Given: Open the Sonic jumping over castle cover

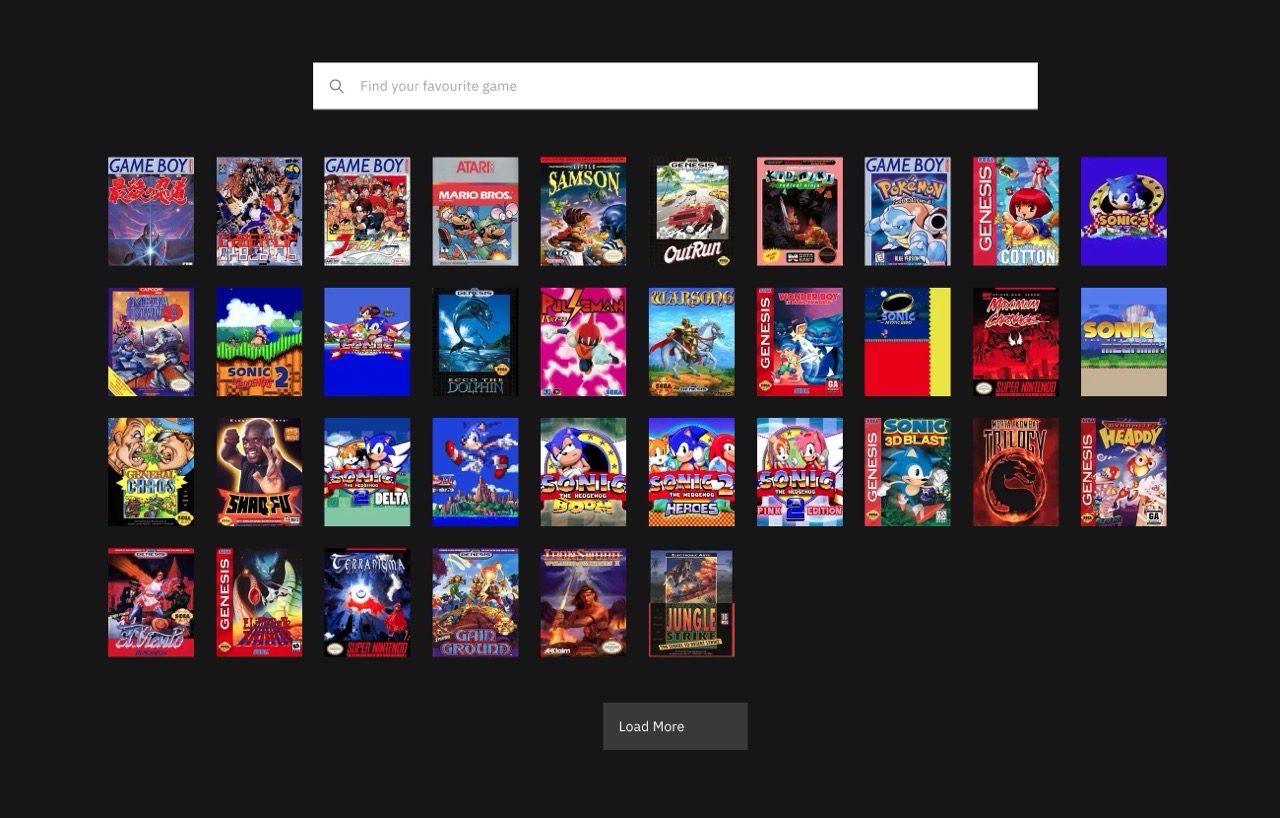Looking at the screenshot, I should 475,472.
